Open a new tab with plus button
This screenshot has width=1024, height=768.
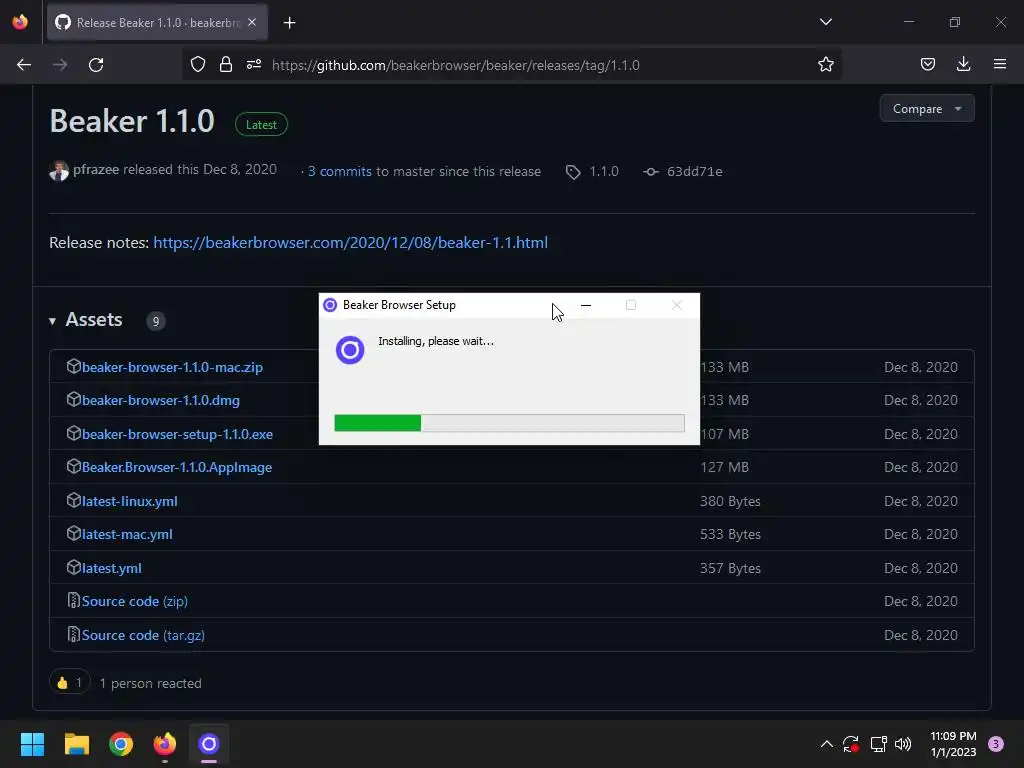point(289,23)
